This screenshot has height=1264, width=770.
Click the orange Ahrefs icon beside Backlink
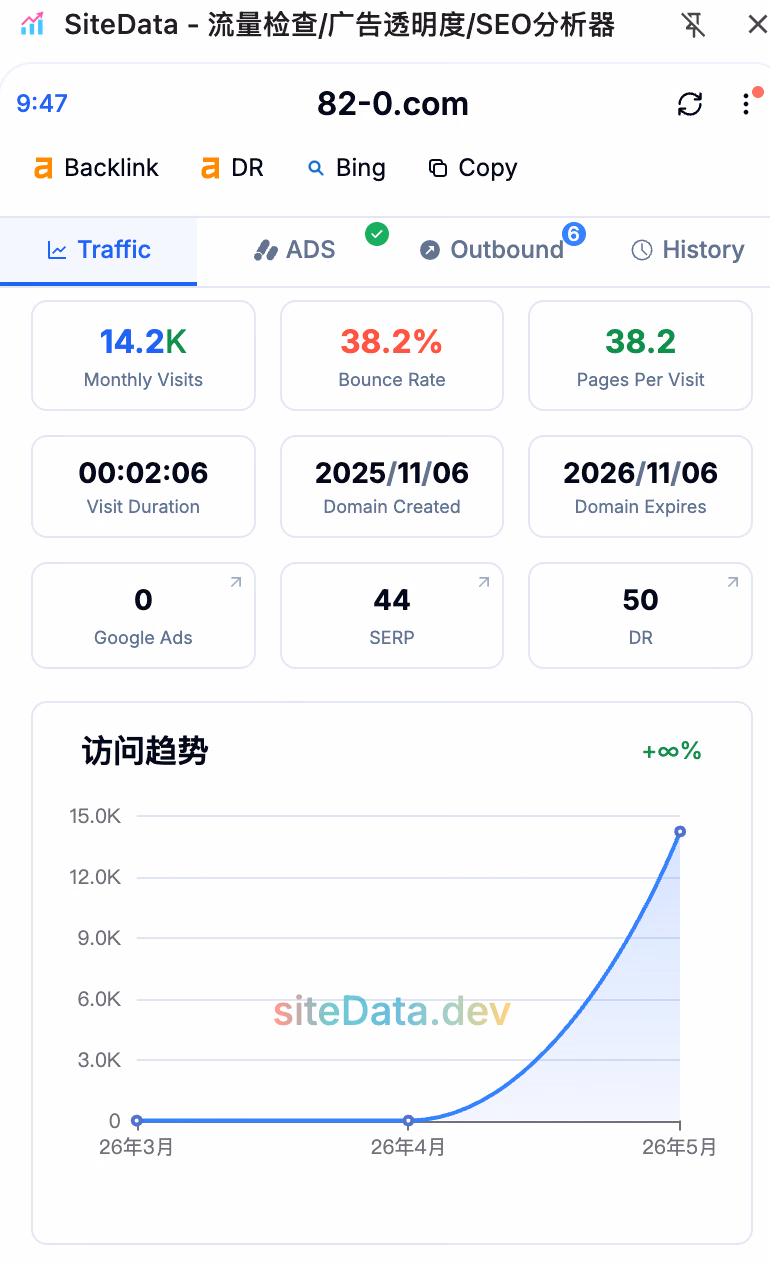[x=43, y=168]
